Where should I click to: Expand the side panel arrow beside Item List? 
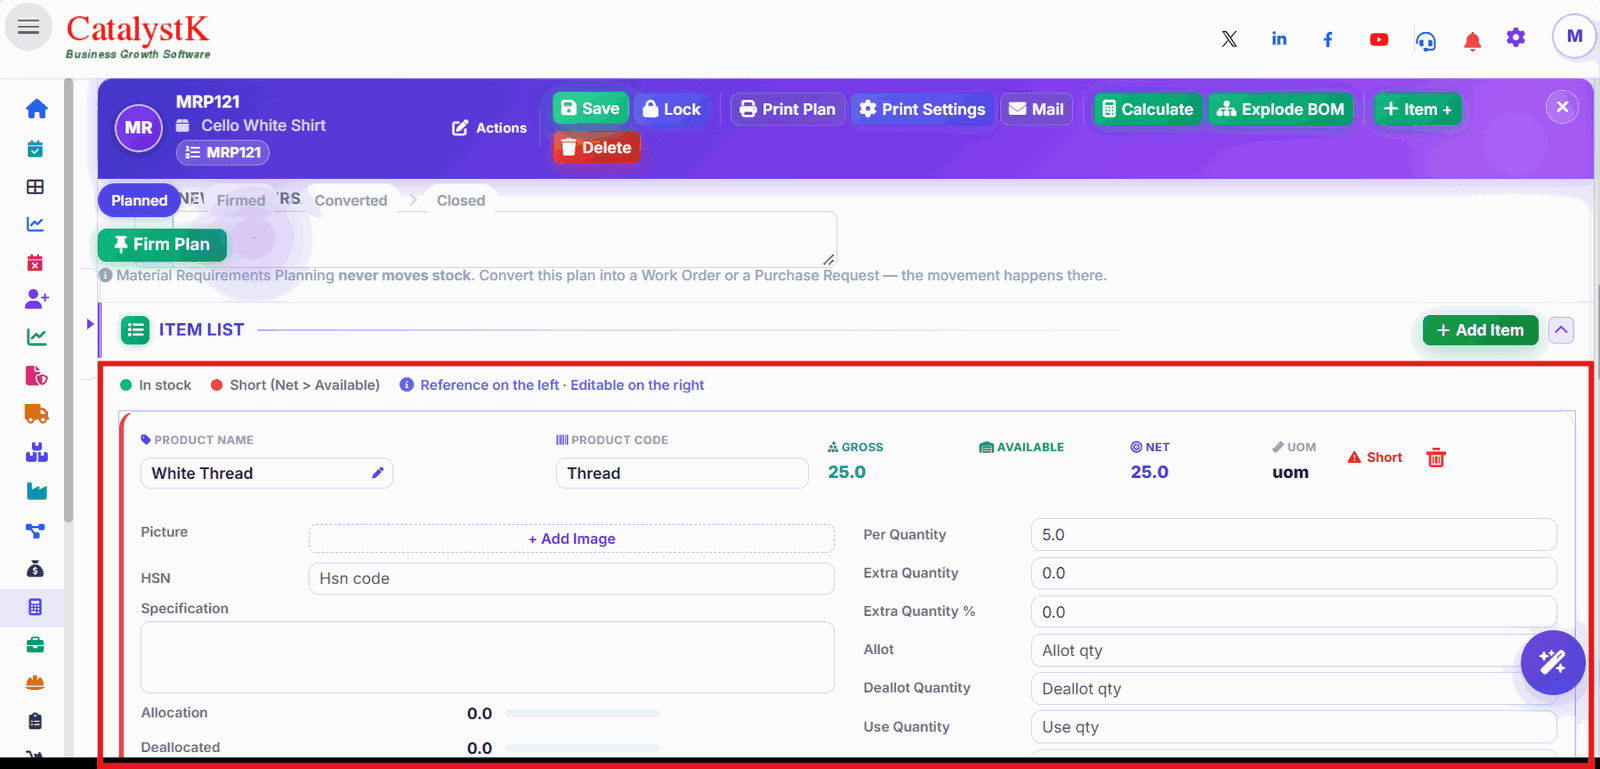[x=90, y=324]
